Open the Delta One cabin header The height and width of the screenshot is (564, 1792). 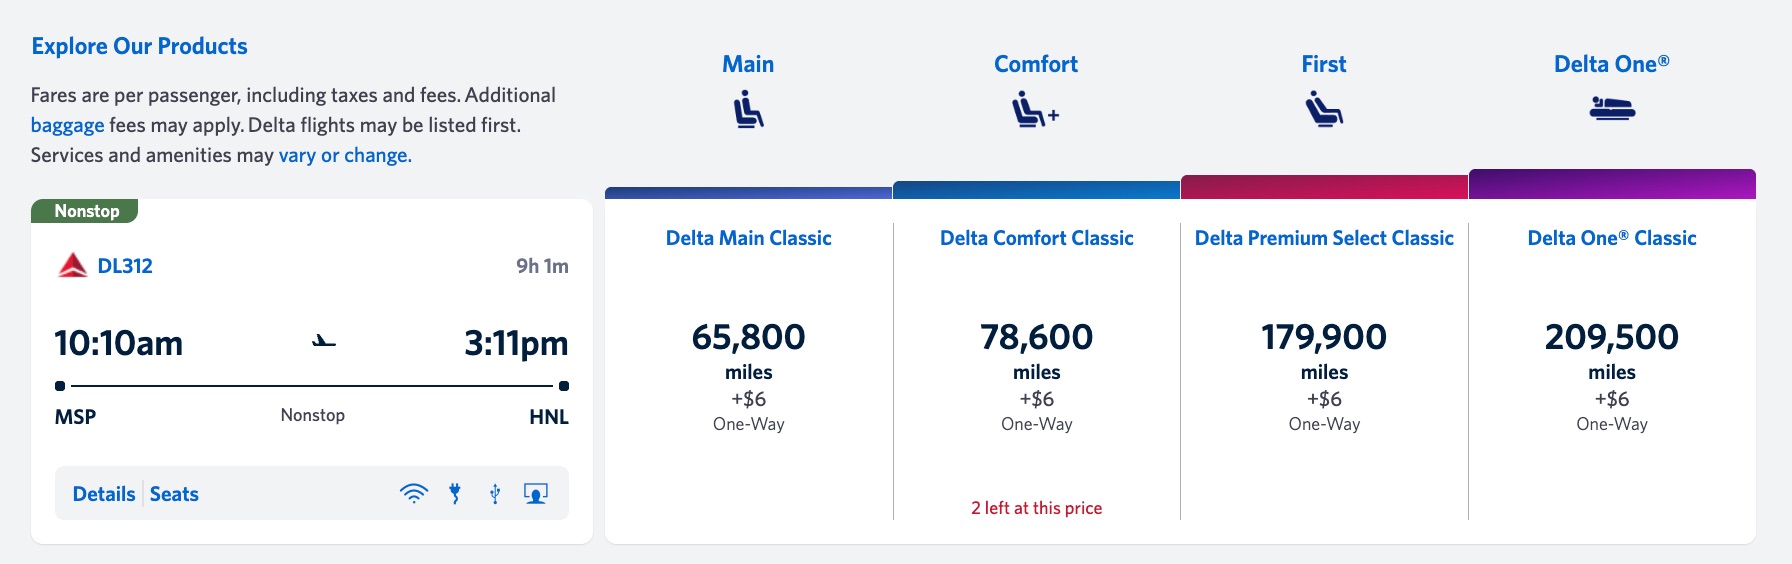pos(1611,64)
